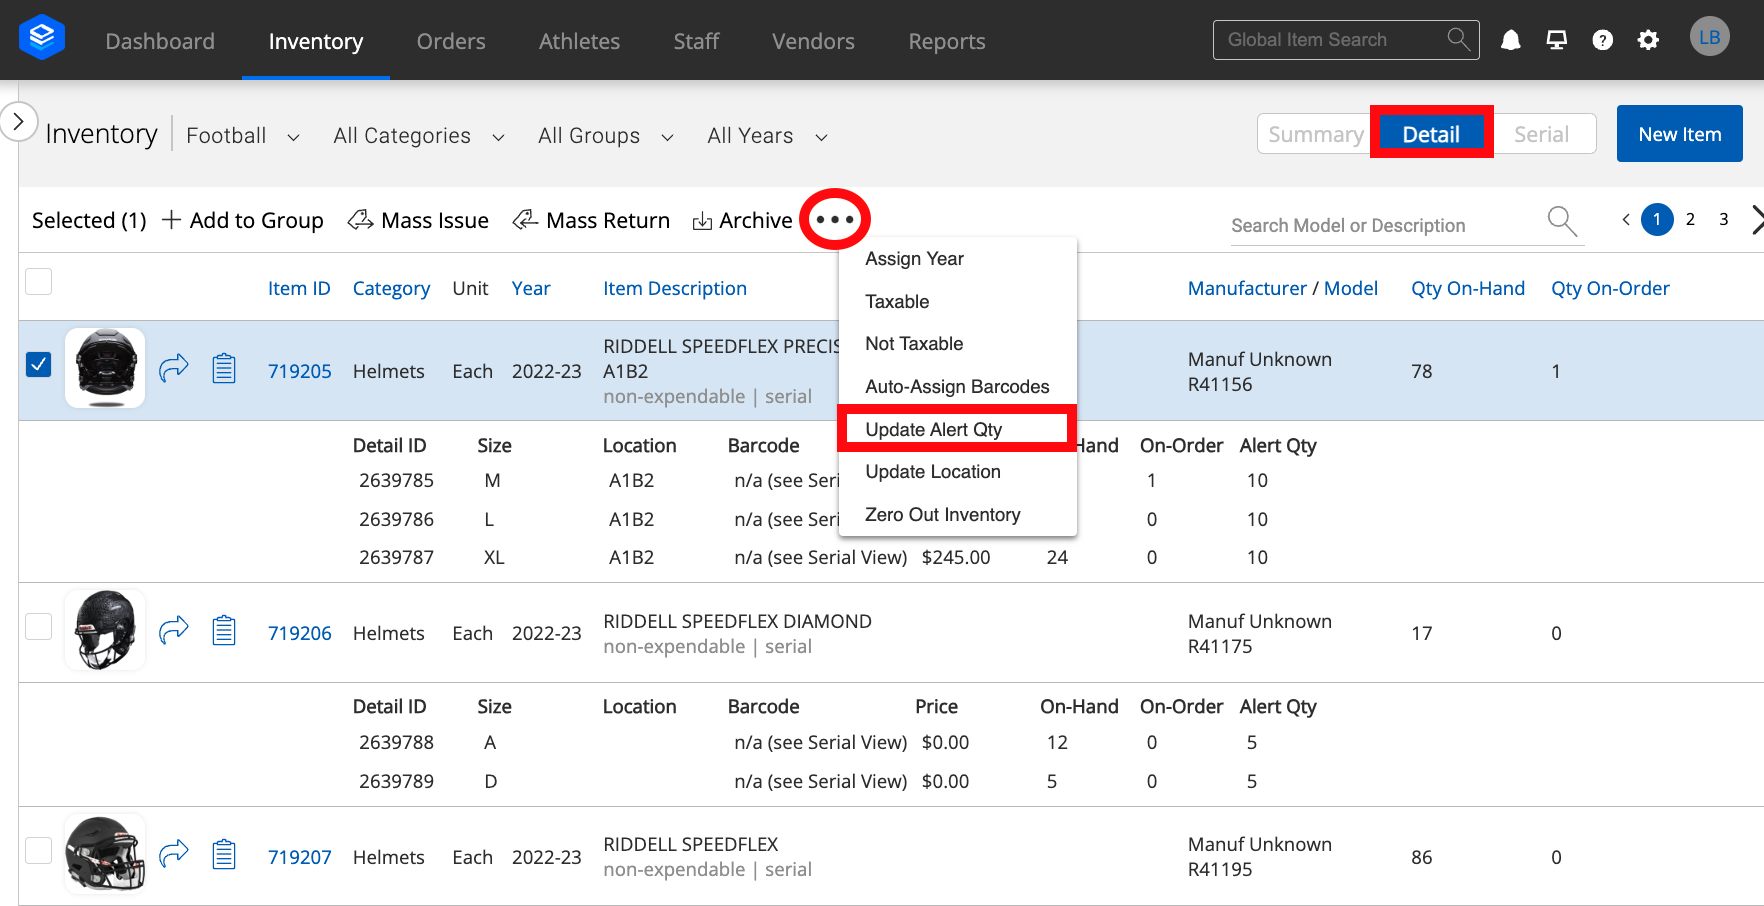This screenshot has width=1764, height=906.
Task: Go to next page arrow
Action: point(1757,219)
